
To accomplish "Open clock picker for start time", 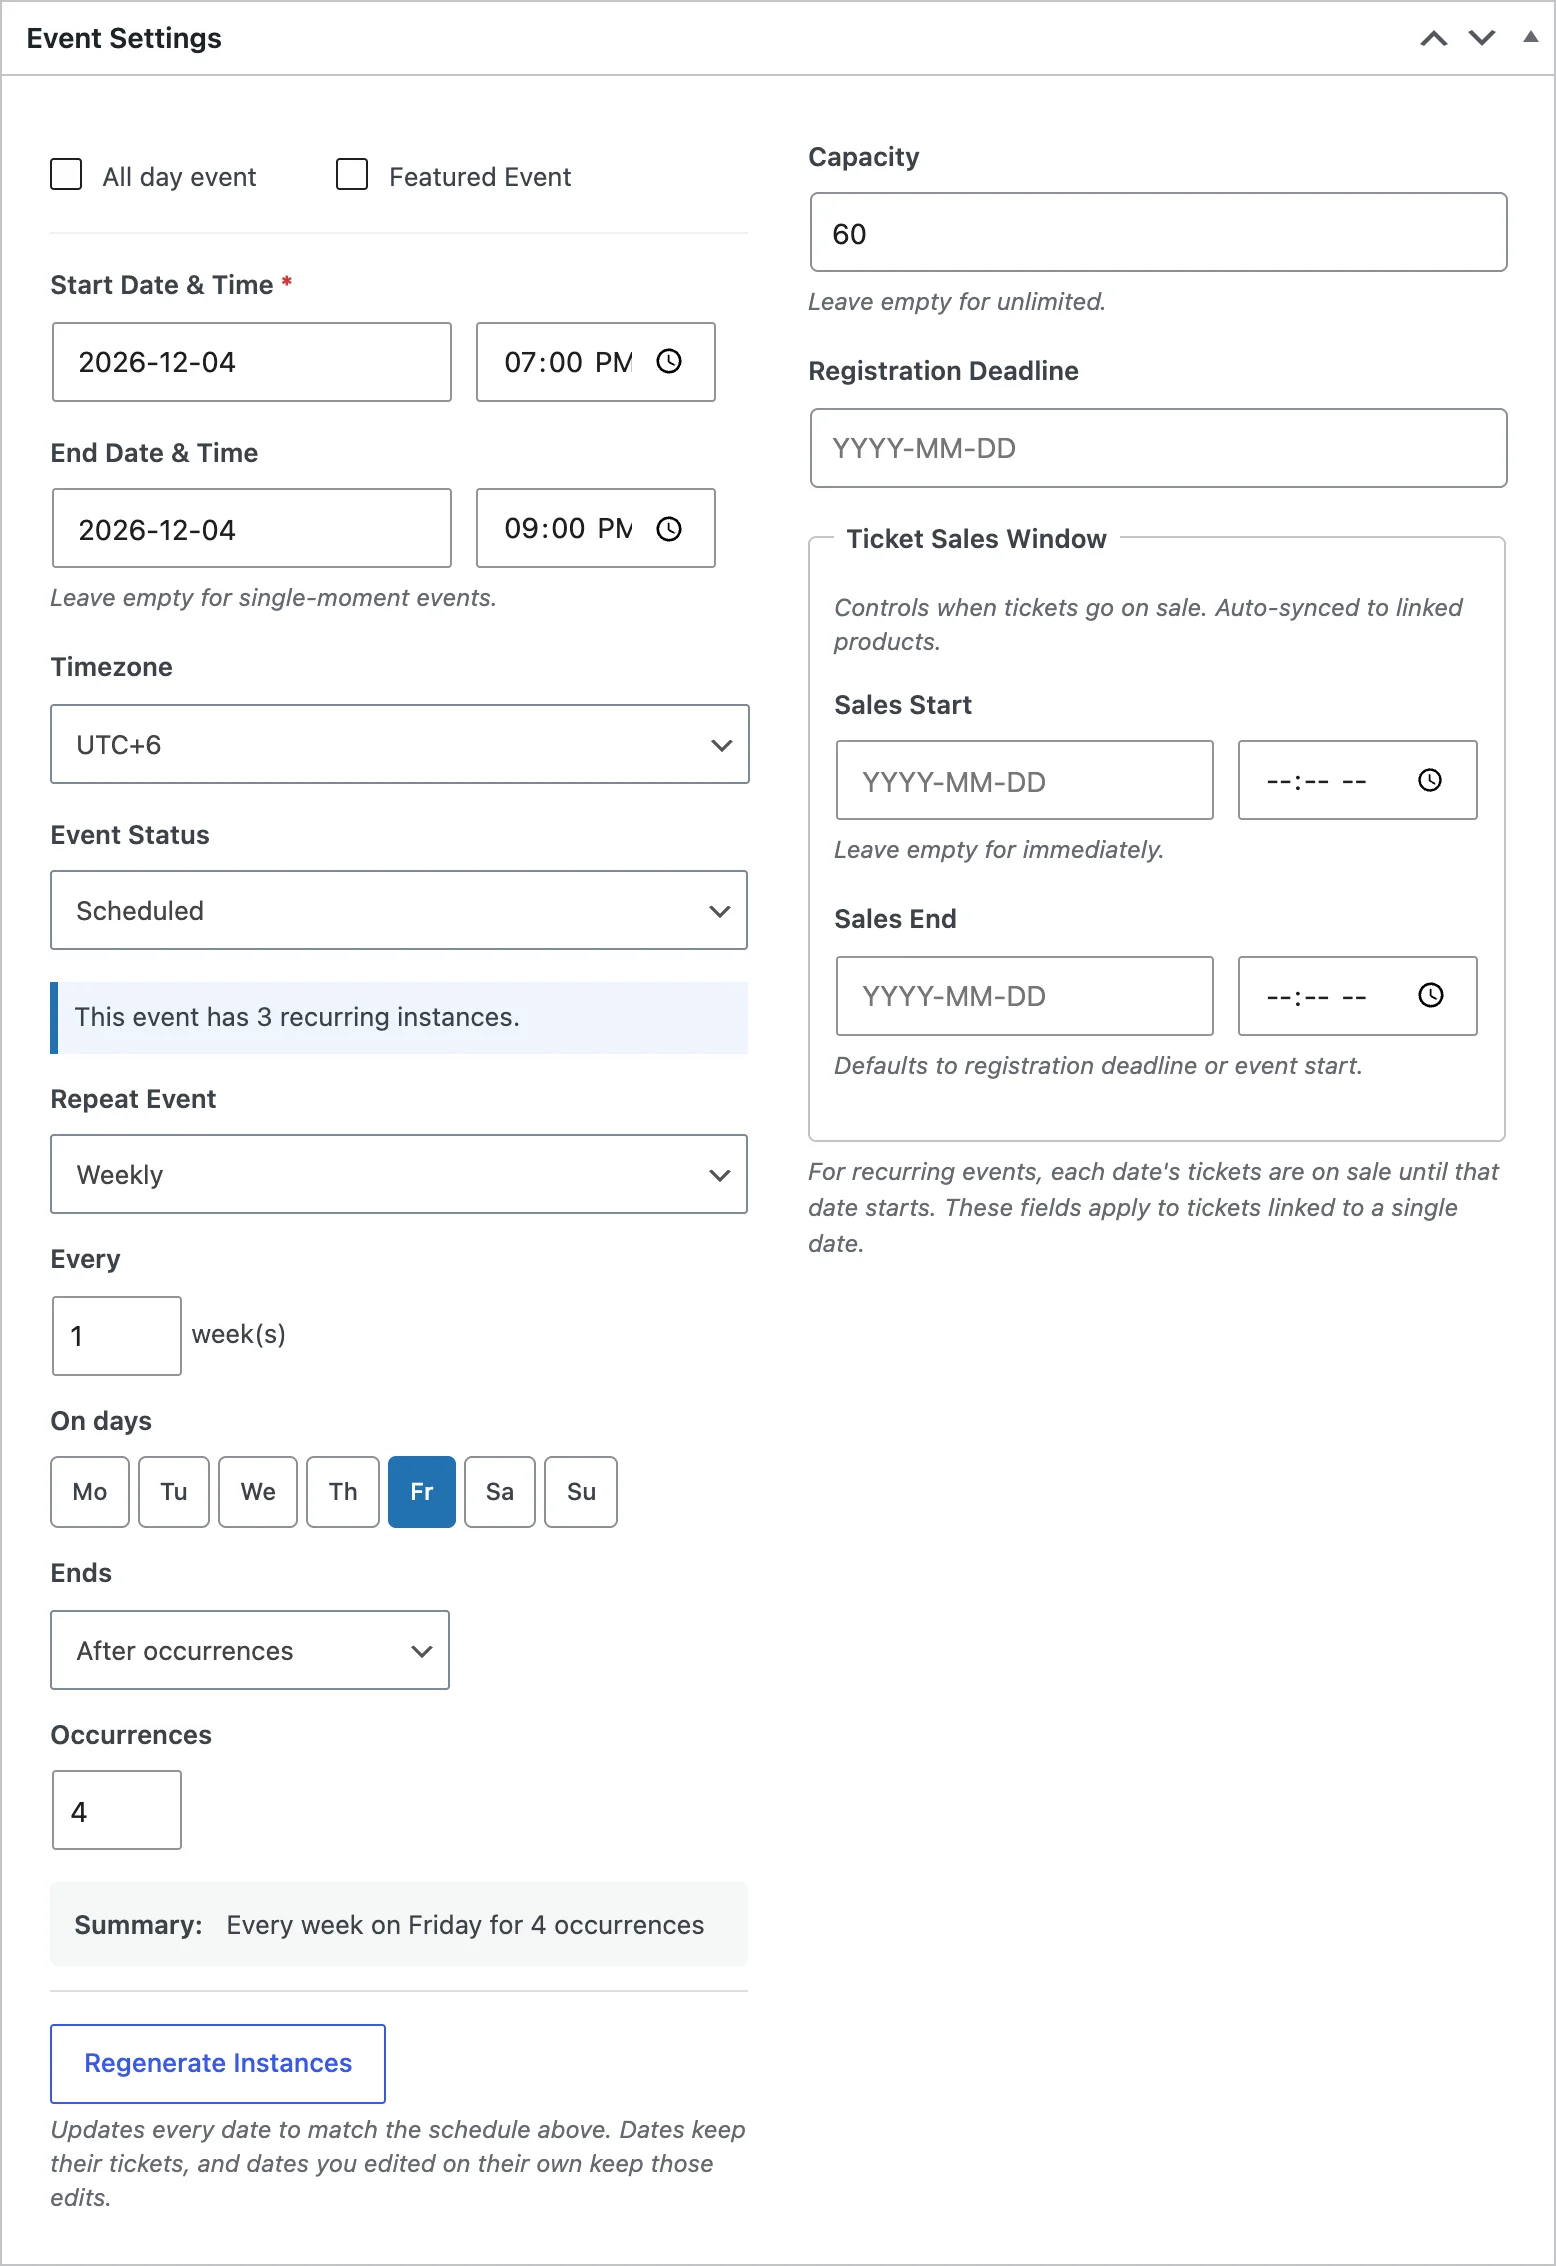I will (x=669, y=361).
